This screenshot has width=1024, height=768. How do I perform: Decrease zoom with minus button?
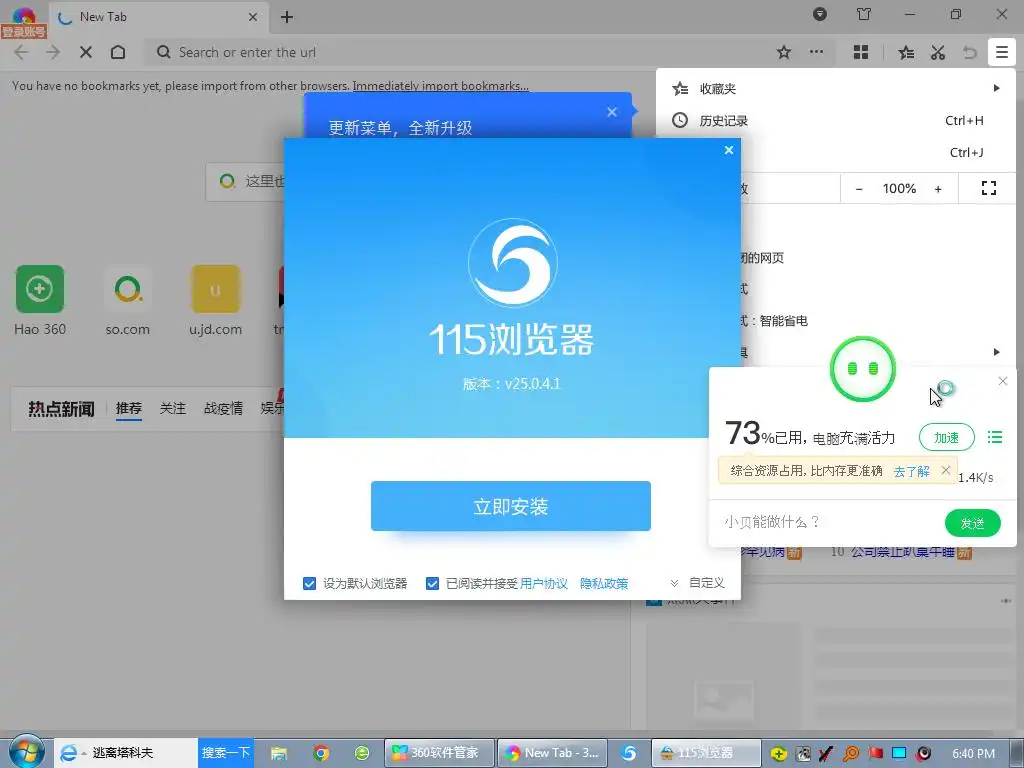[x=859, y=189]
